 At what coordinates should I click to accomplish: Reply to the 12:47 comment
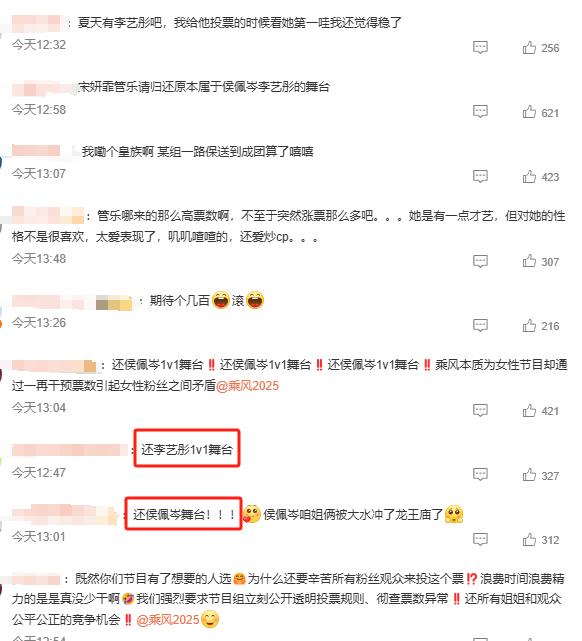point(480,475)
